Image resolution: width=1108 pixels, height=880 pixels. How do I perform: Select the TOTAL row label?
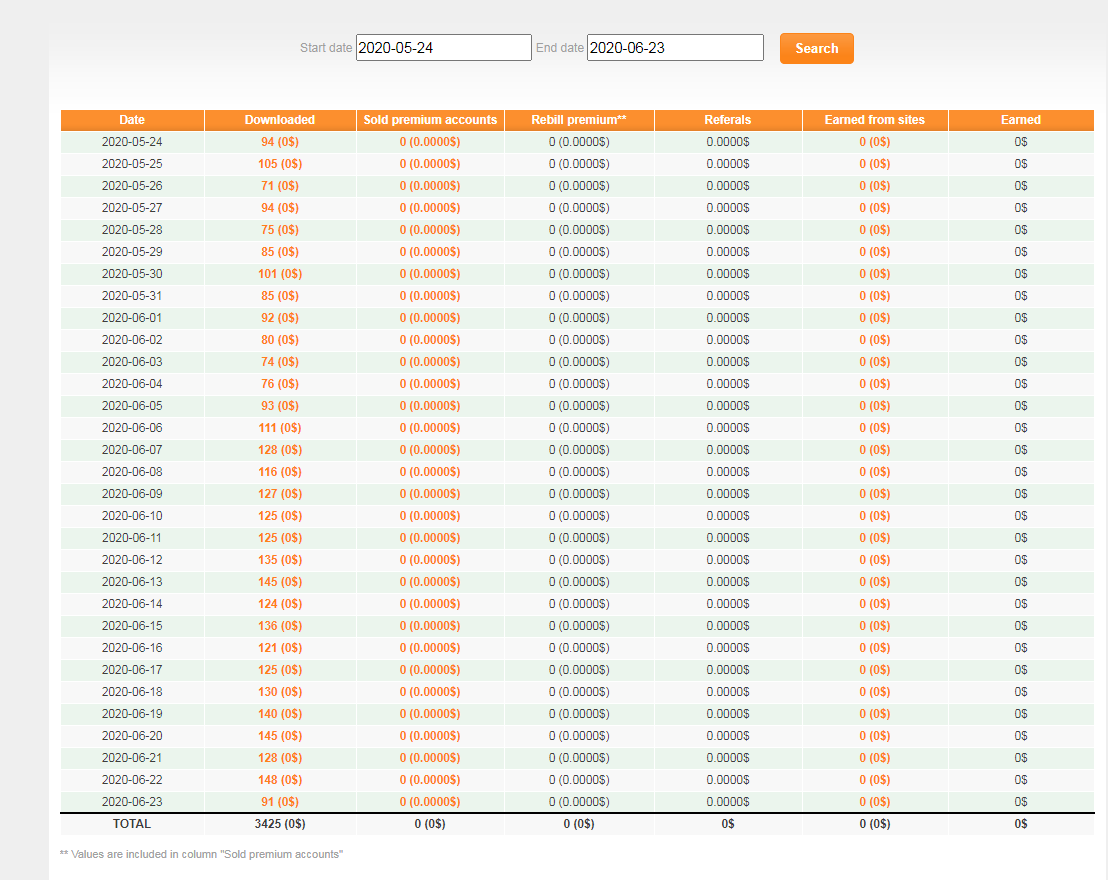click(x=132, y=823)
